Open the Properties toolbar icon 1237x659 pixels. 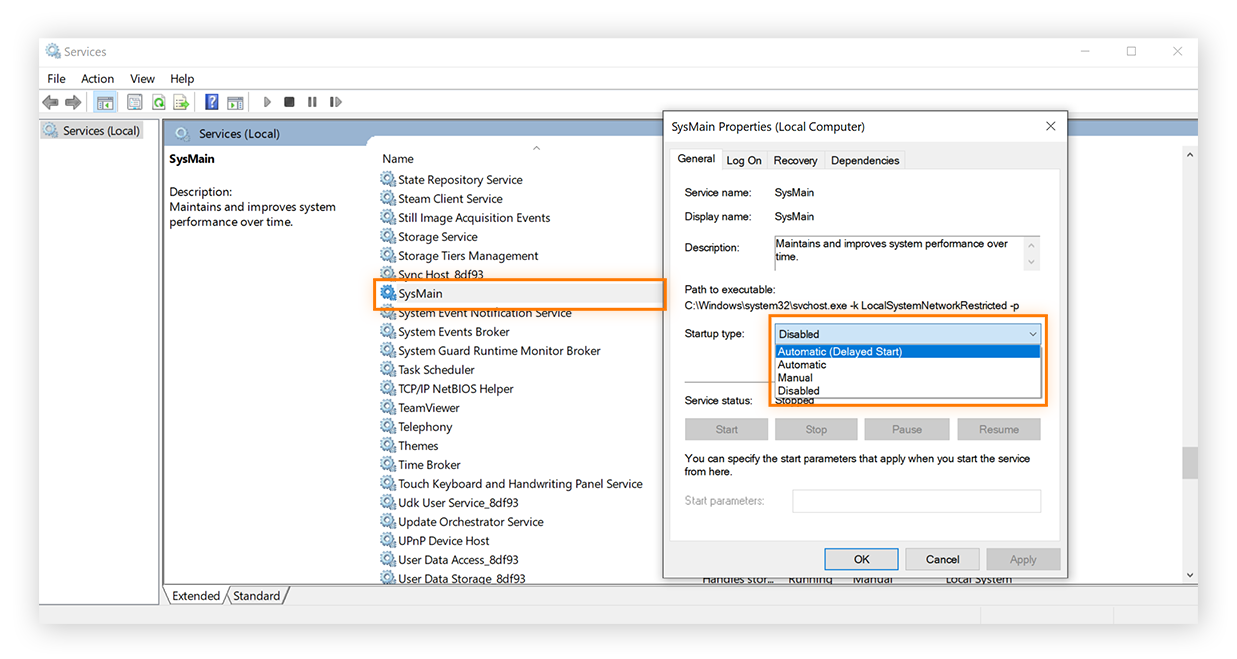pos(133,101)
